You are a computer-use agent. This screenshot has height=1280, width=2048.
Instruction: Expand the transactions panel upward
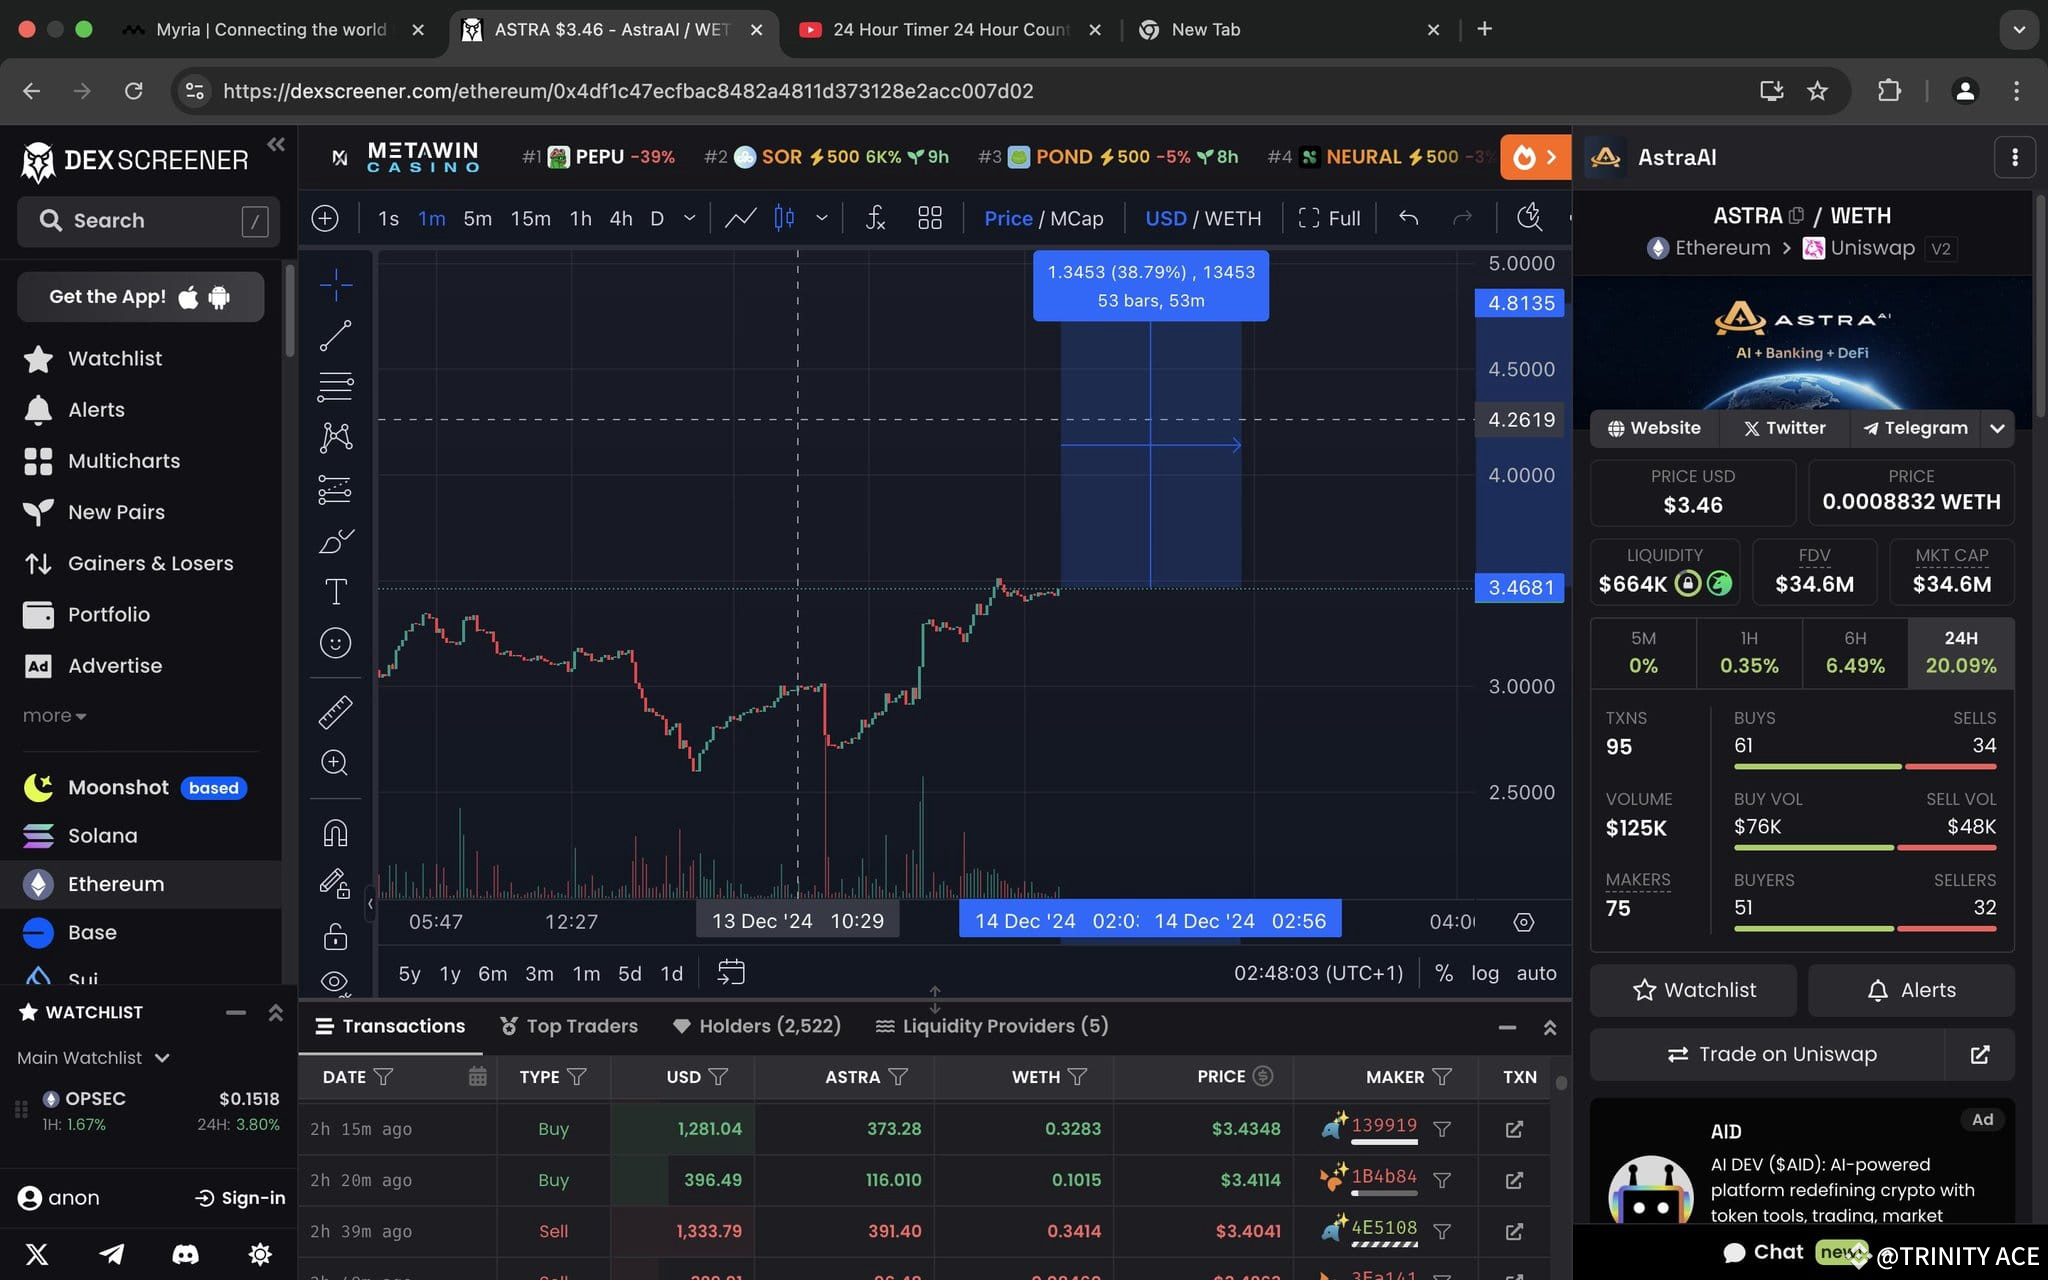pos(1550,1027)
